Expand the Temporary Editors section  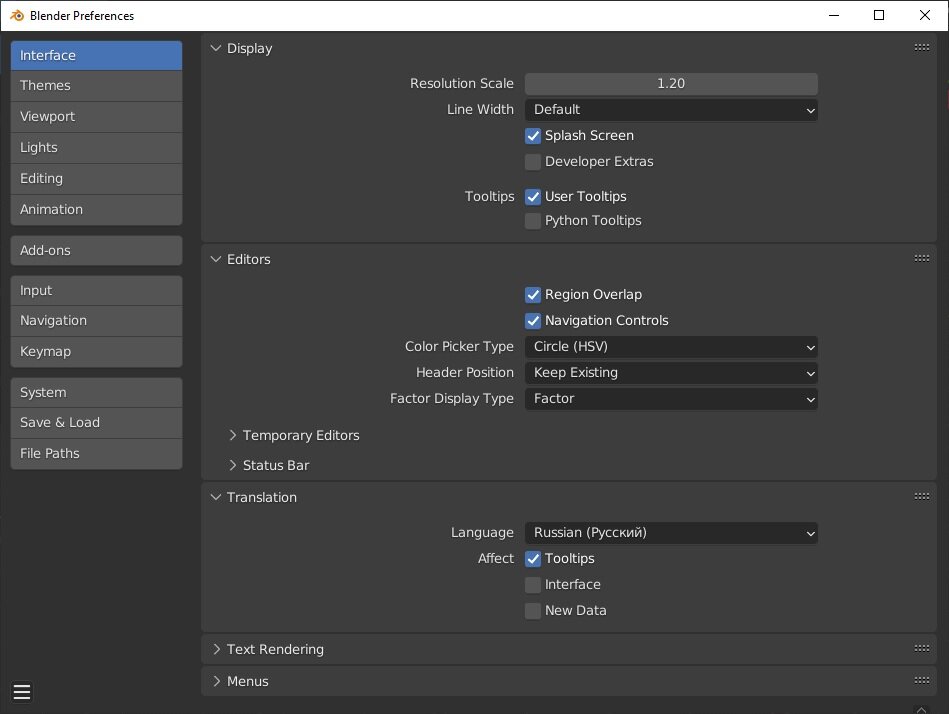(233, 436)
